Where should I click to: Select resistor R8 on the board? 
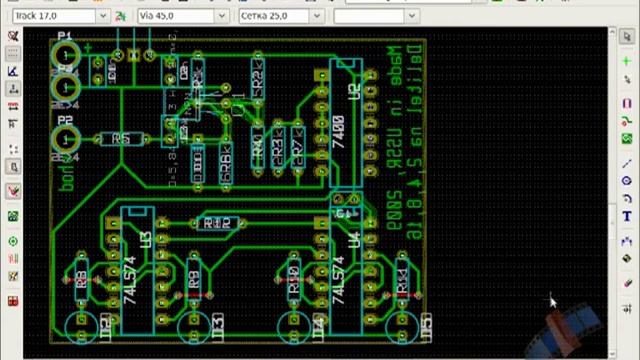point(81,280)
